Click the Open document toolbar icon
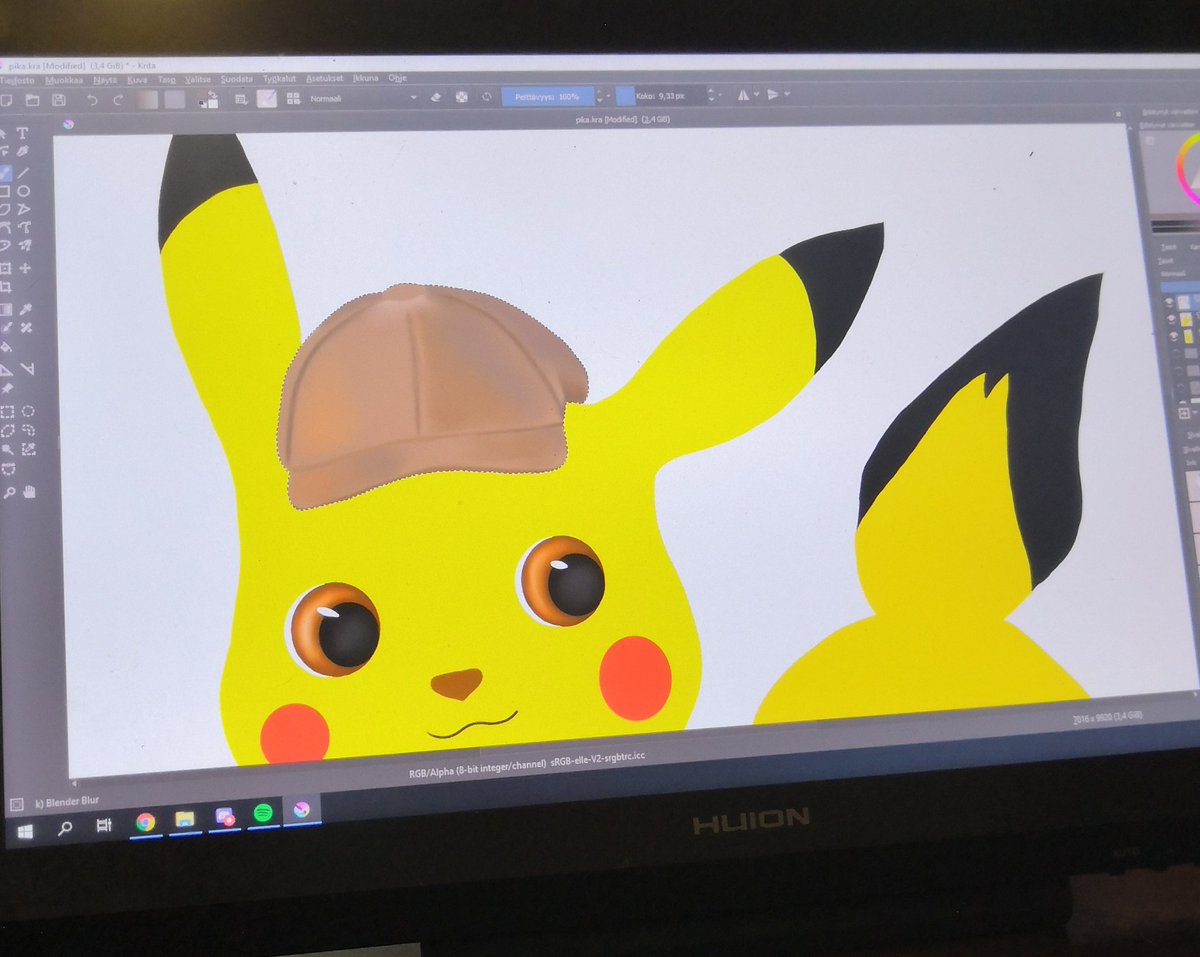Image resolution: width=1200 pixels, height=957 pixels. click(x=32, y=100)
